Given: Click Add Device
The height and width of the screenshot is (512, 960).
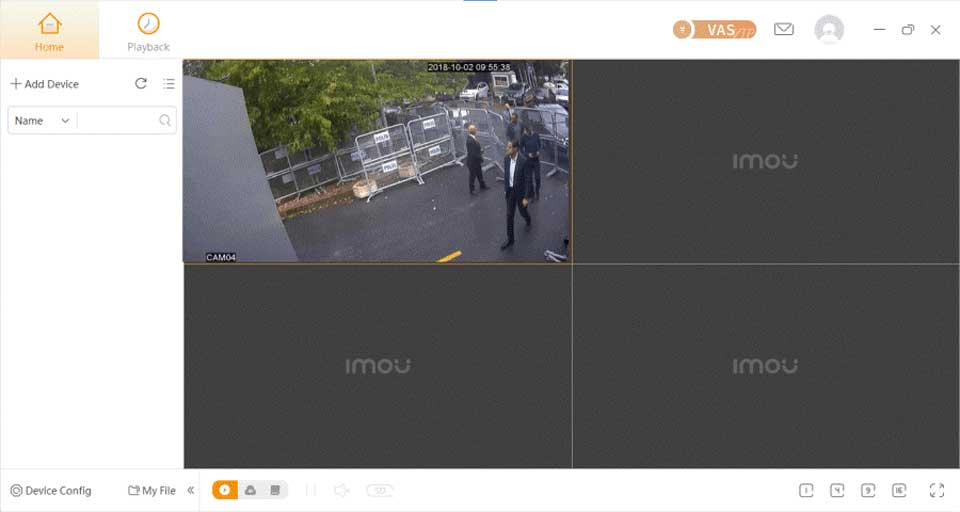Looking at the screenshot, I should click(45, 84).
